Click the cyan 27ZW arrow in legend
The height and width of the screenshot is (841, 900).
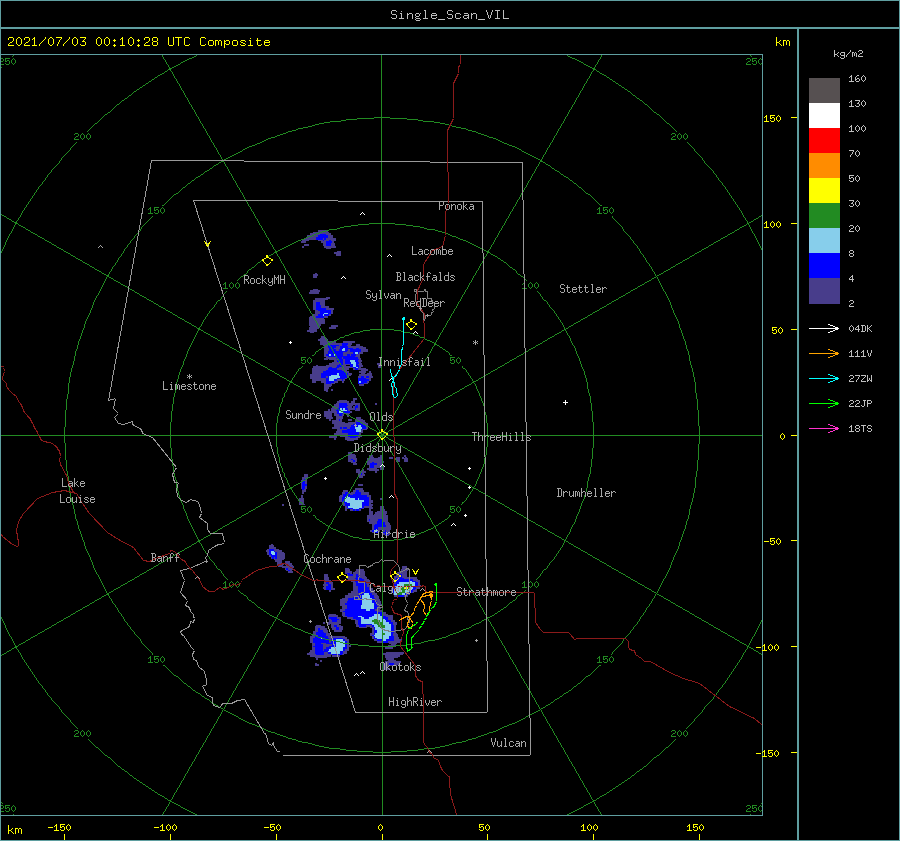click(x=824, y=378)
